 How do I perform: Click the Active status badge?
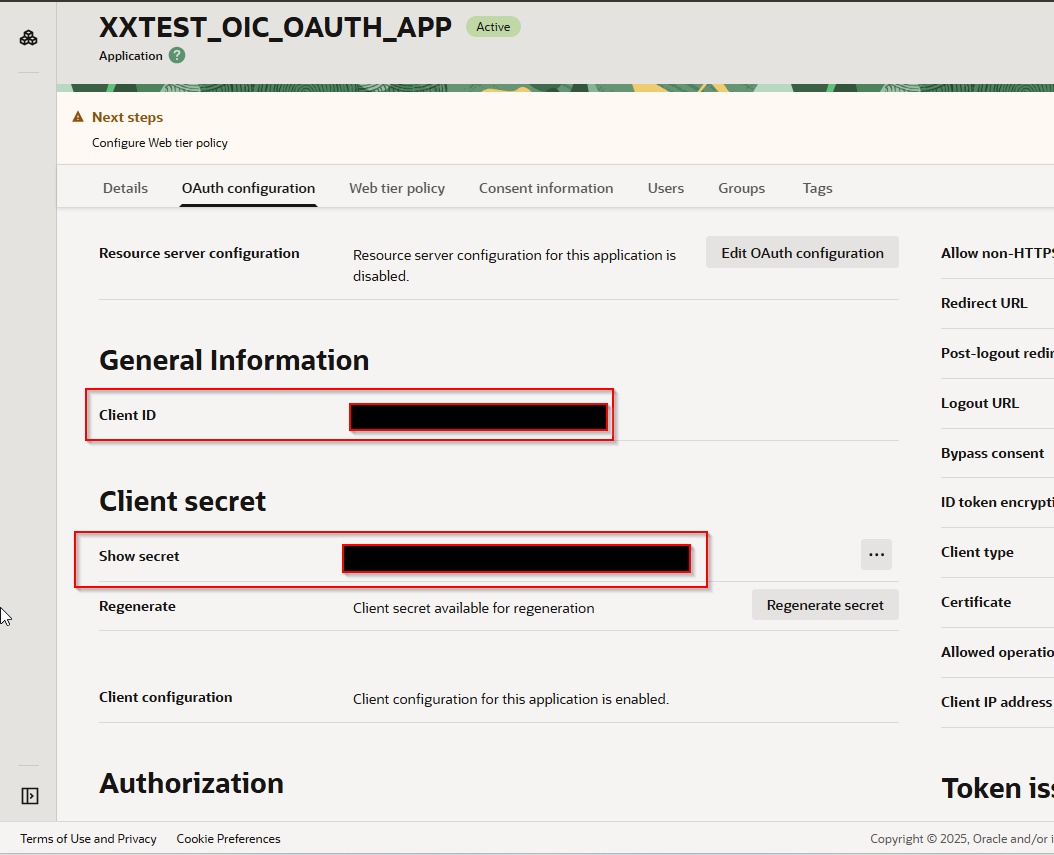pyautogui.click(x=493, y=27)
